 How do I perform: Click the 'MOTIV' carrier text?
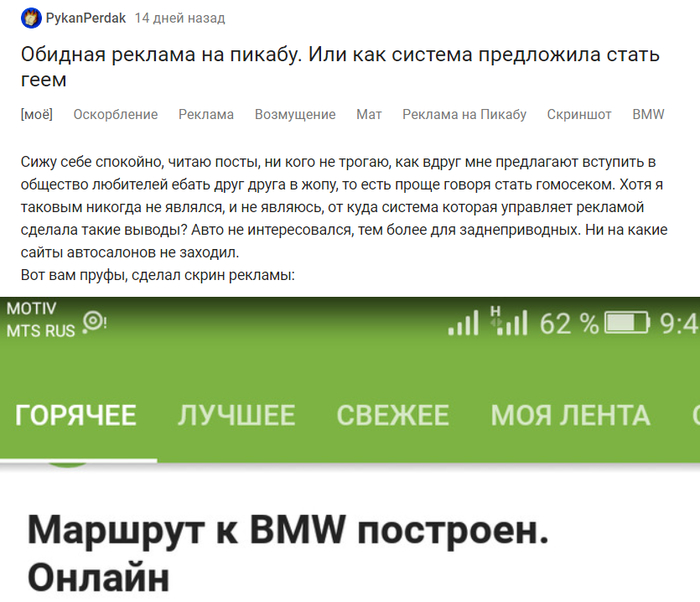[31, 309]
